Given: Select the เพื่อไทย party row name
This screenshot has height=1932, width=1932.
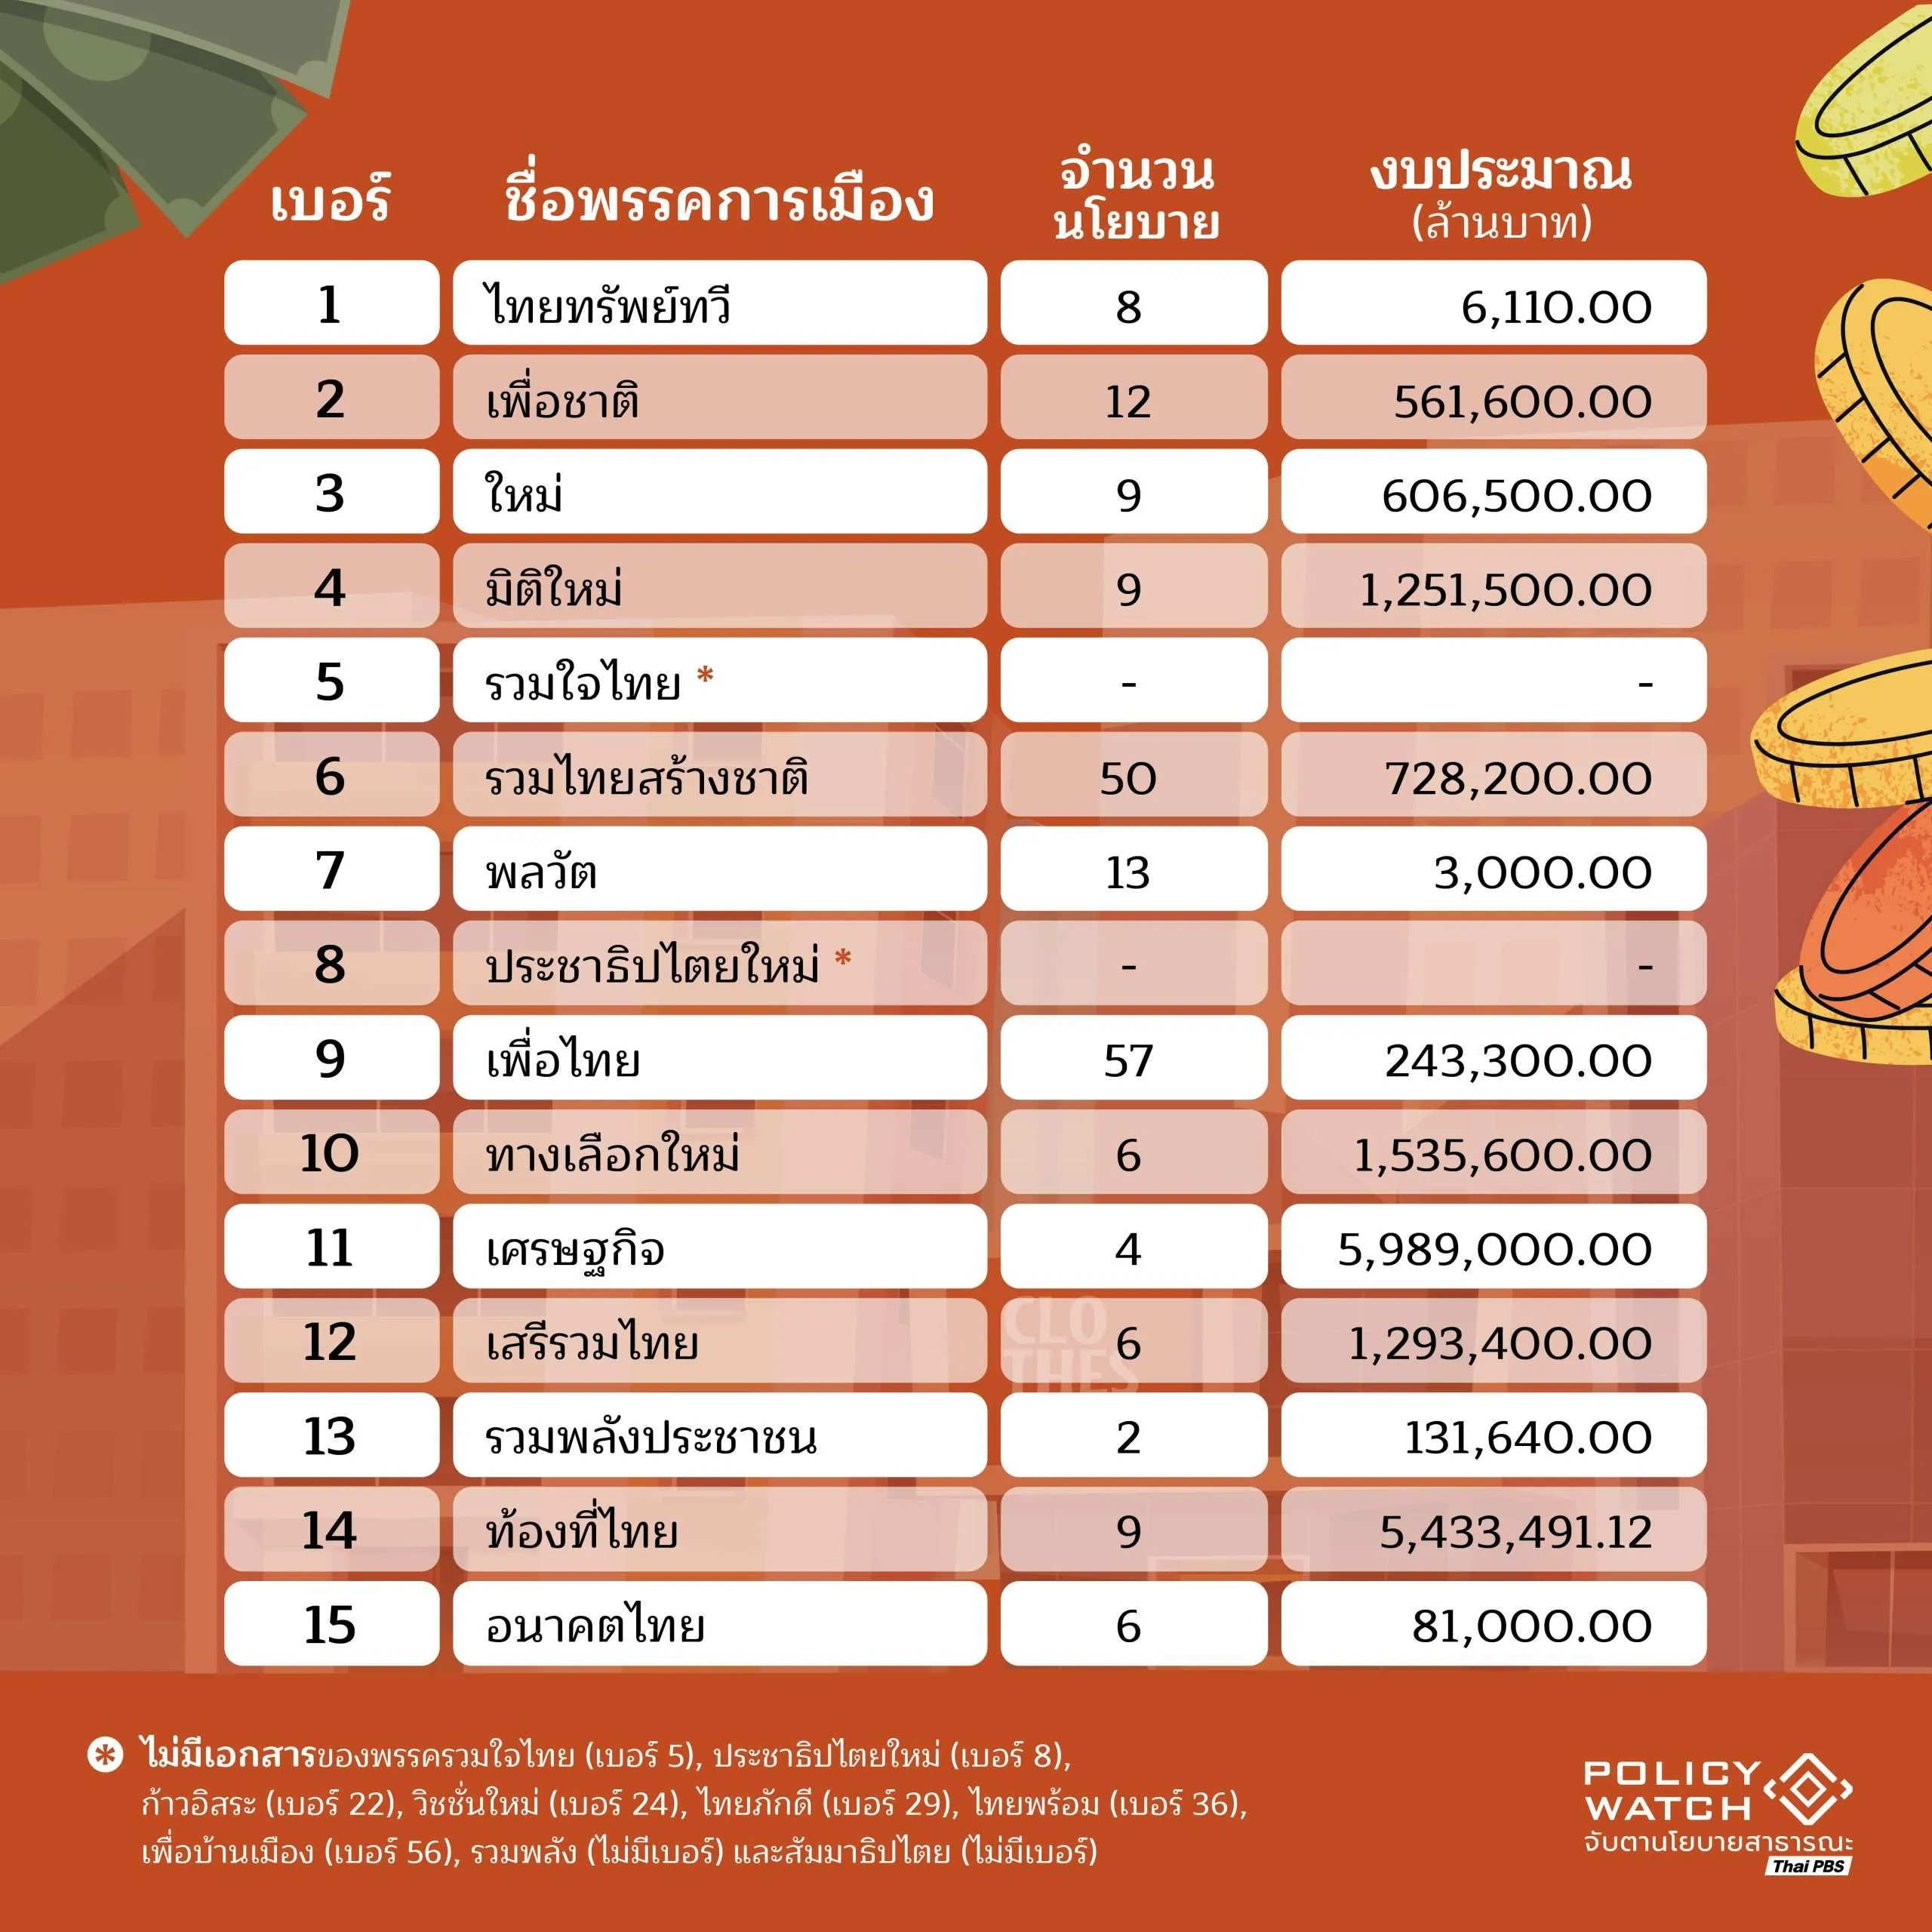Looking at the screenshot, I should coord(563,1060).
